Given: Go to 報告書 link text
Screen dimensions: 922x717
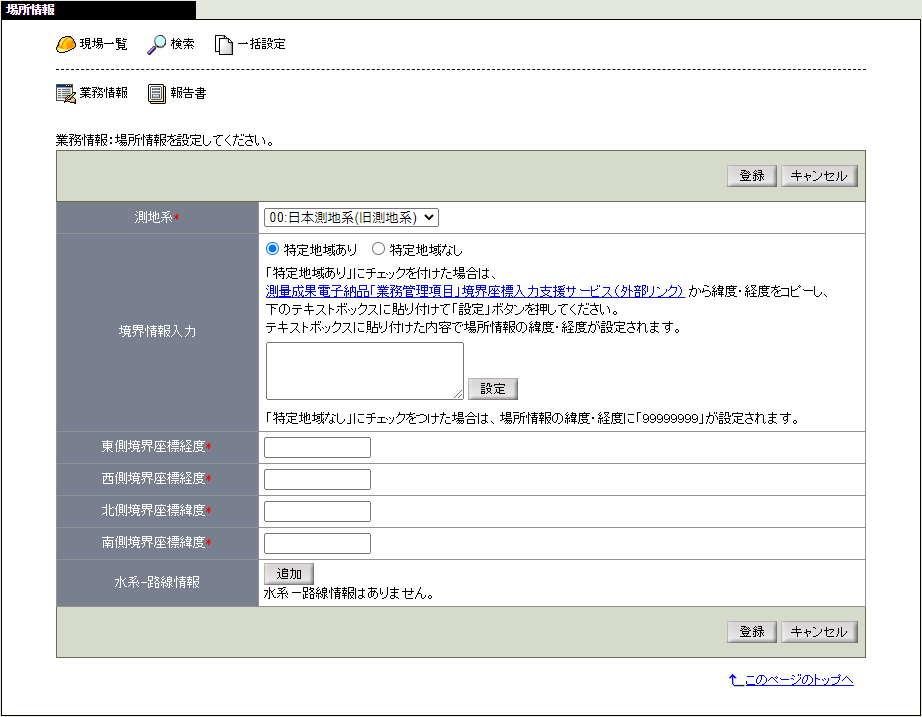Looking at the screenshot, I should pyautogui.click(x=188, y=93).
